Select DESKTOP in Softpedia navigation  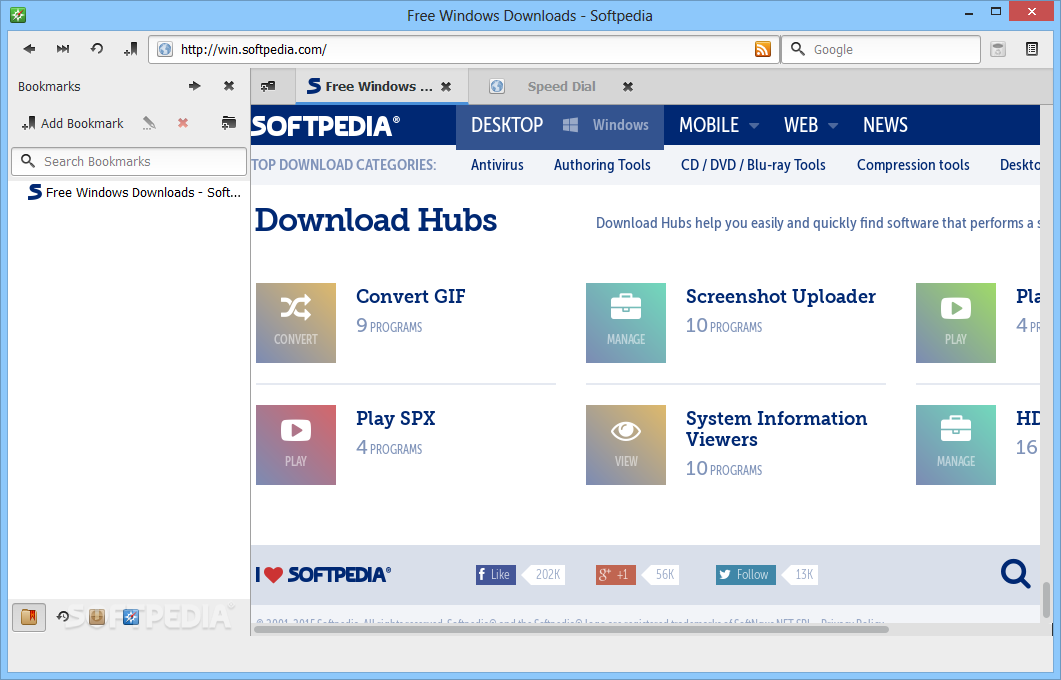pyautogui.click(x=507, y=125)
